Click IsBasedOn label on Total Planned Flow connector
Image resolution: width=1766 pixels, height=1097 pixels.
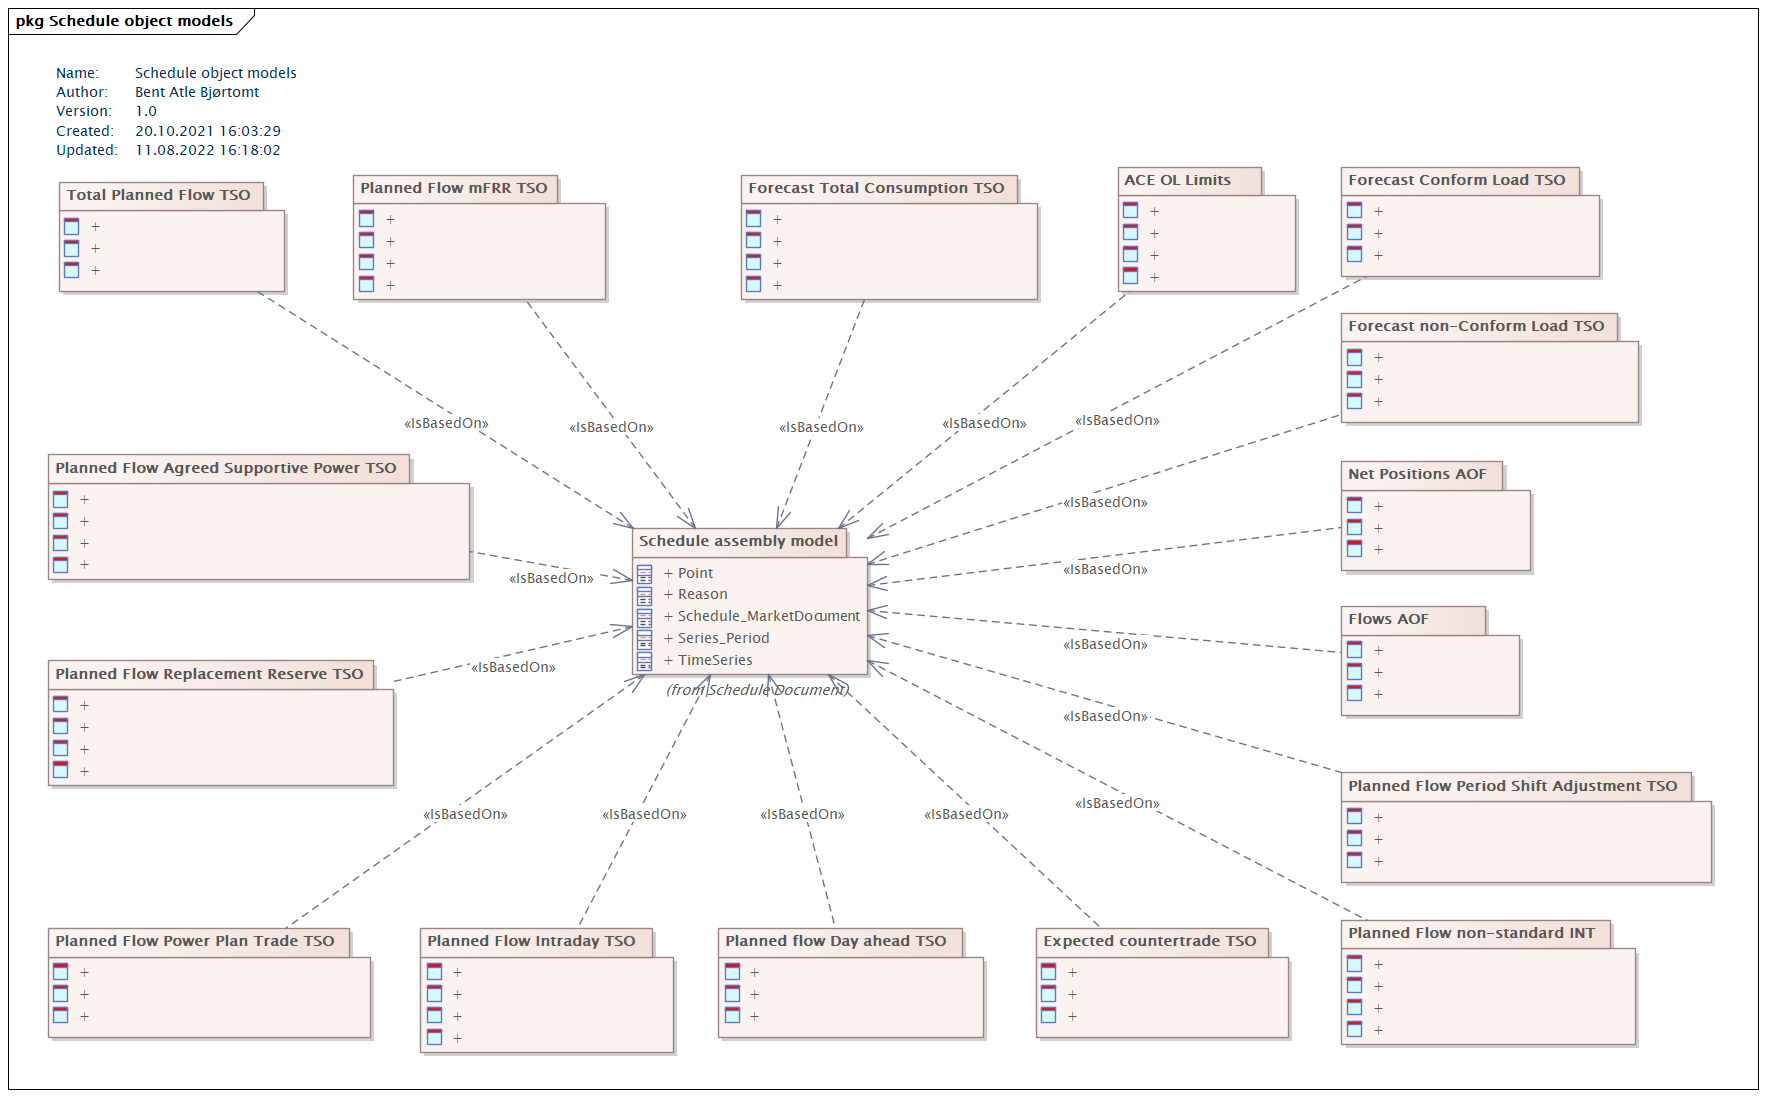[x=446, y=423]
